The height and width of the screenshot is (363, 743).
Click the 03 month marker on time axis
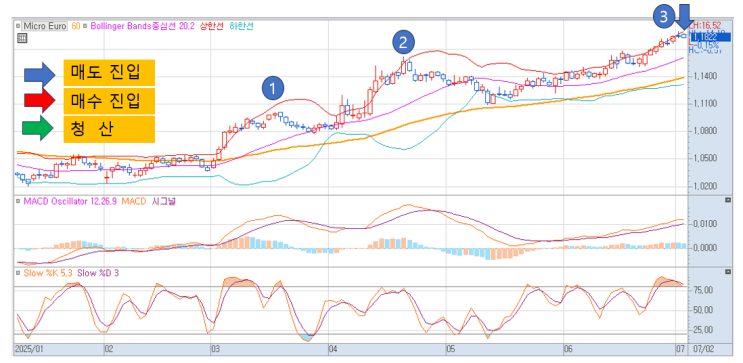pos(215,349)
